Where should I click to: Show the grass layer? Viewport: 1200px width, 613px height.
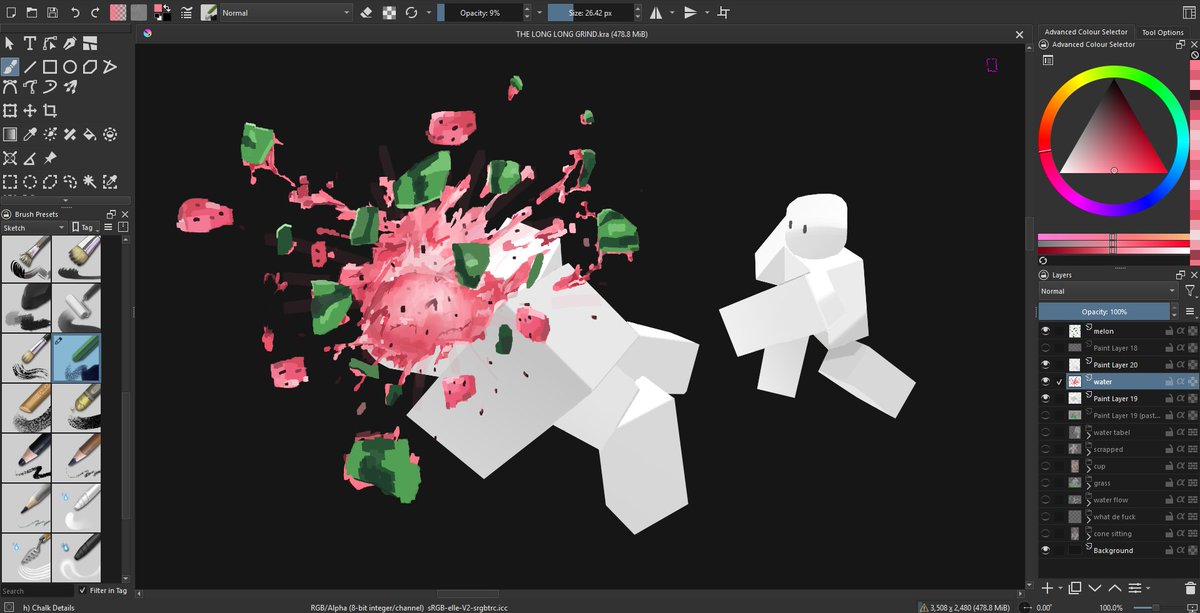(1046, 483)
